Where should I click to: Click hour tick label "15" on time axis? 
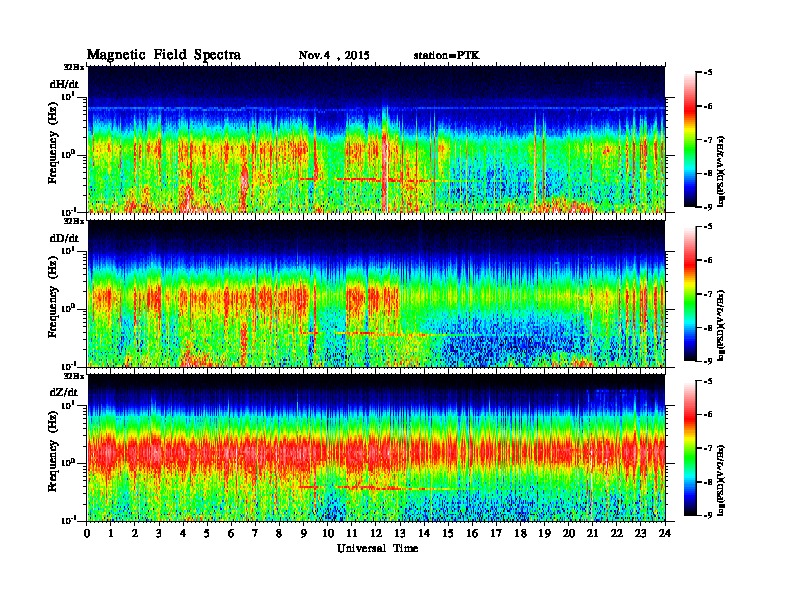coord(448,534)
